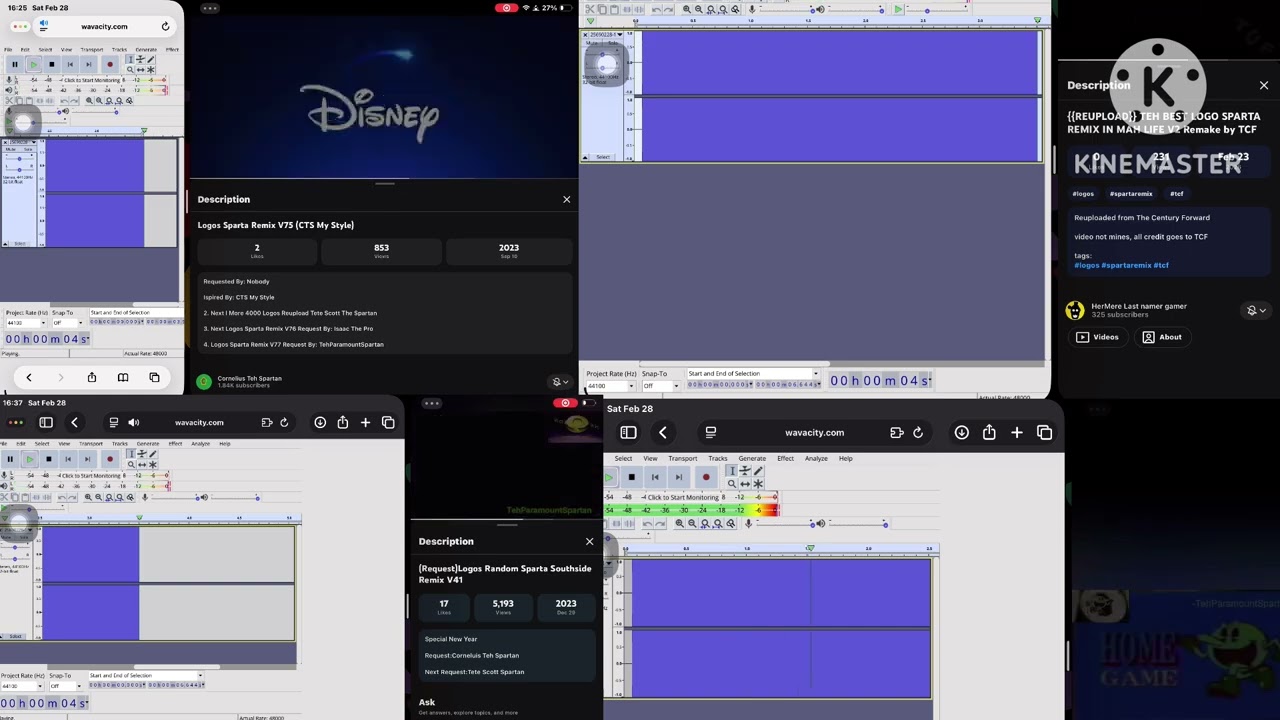Click Zoom In in bottom-right Wavacity edit toolbar
Image resolution: width=1280 pixels, height=720 pixels.
point(680,524)
